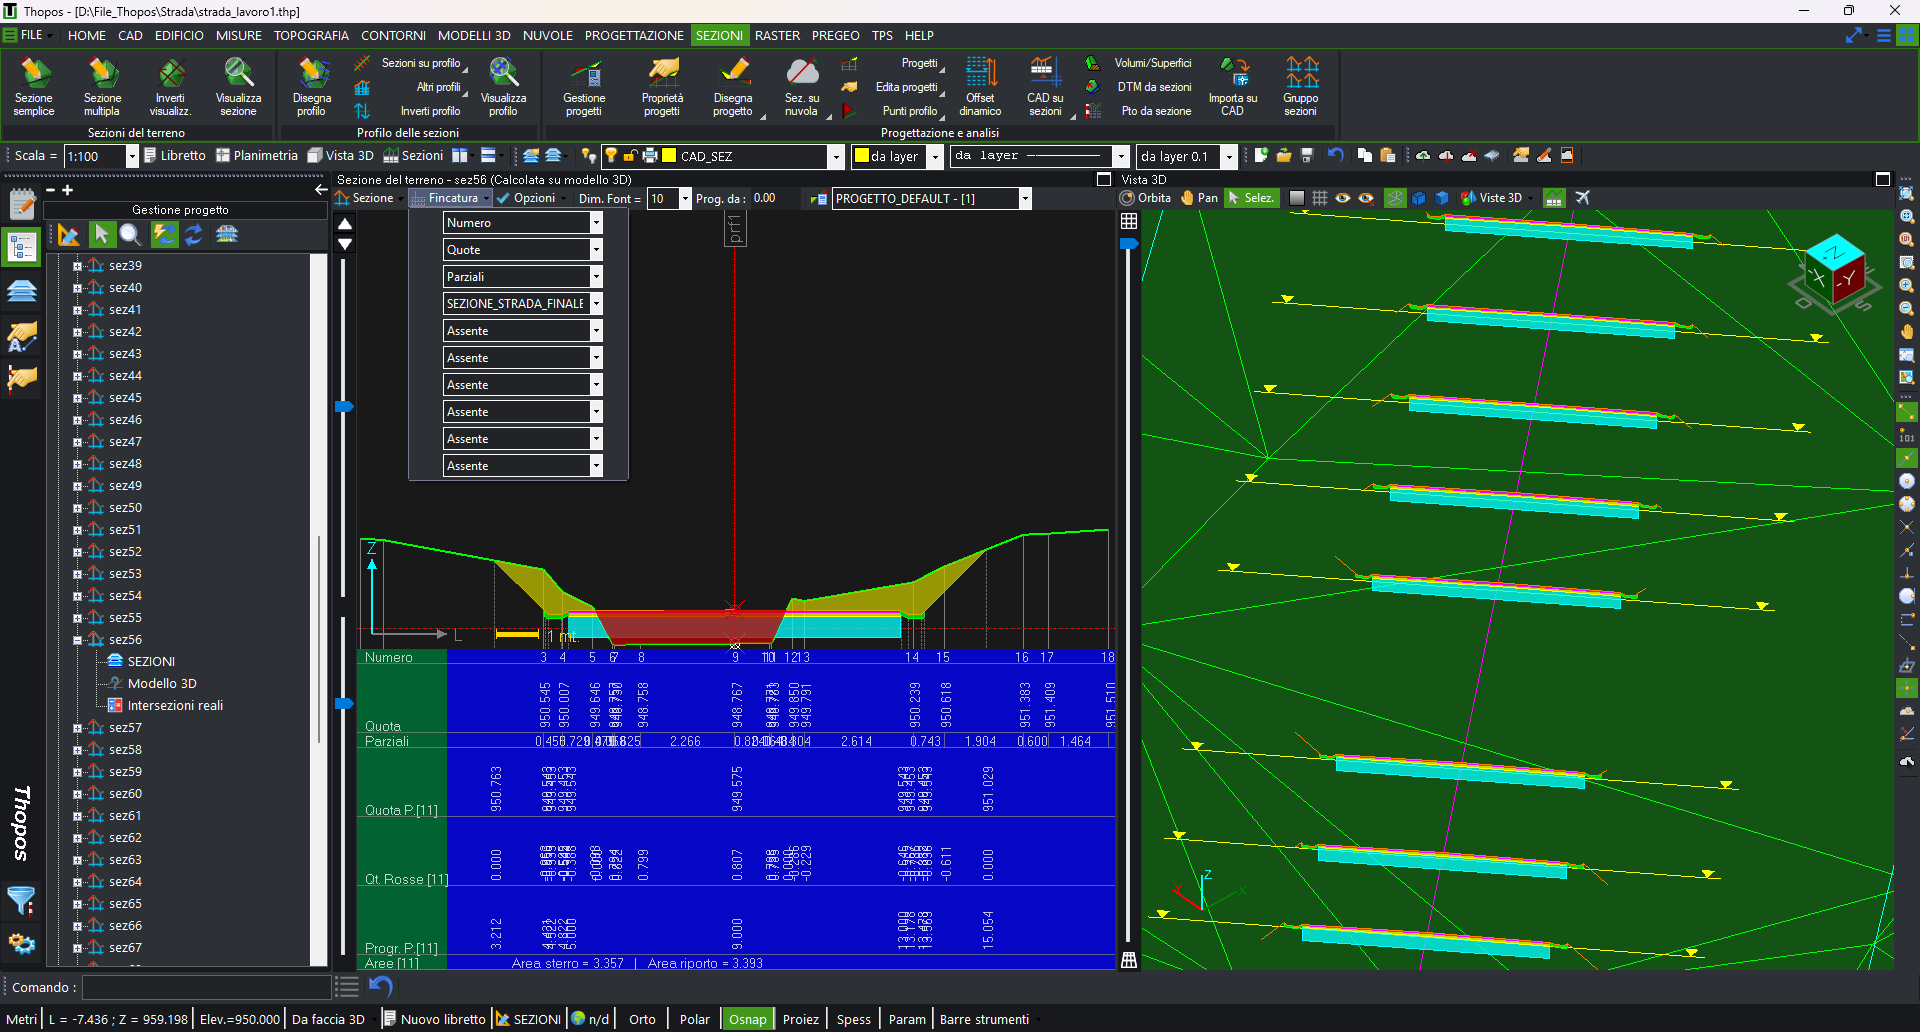Open da layer color dropdown
Screen dimensions: 1920x1032
coord(935,156)
